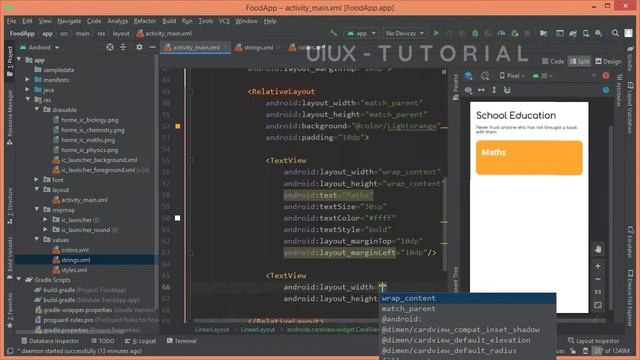Expand the ic_launcher_round mipmap item

click(46, 230)
